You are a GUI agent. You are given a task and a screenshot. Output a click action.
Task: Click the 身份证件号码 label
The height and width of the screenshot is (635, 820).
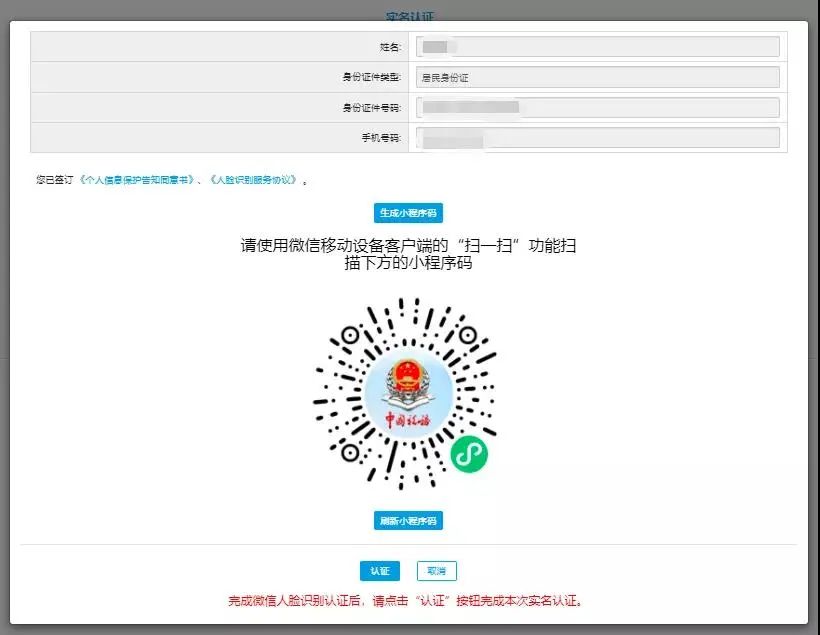coord(372,108)
